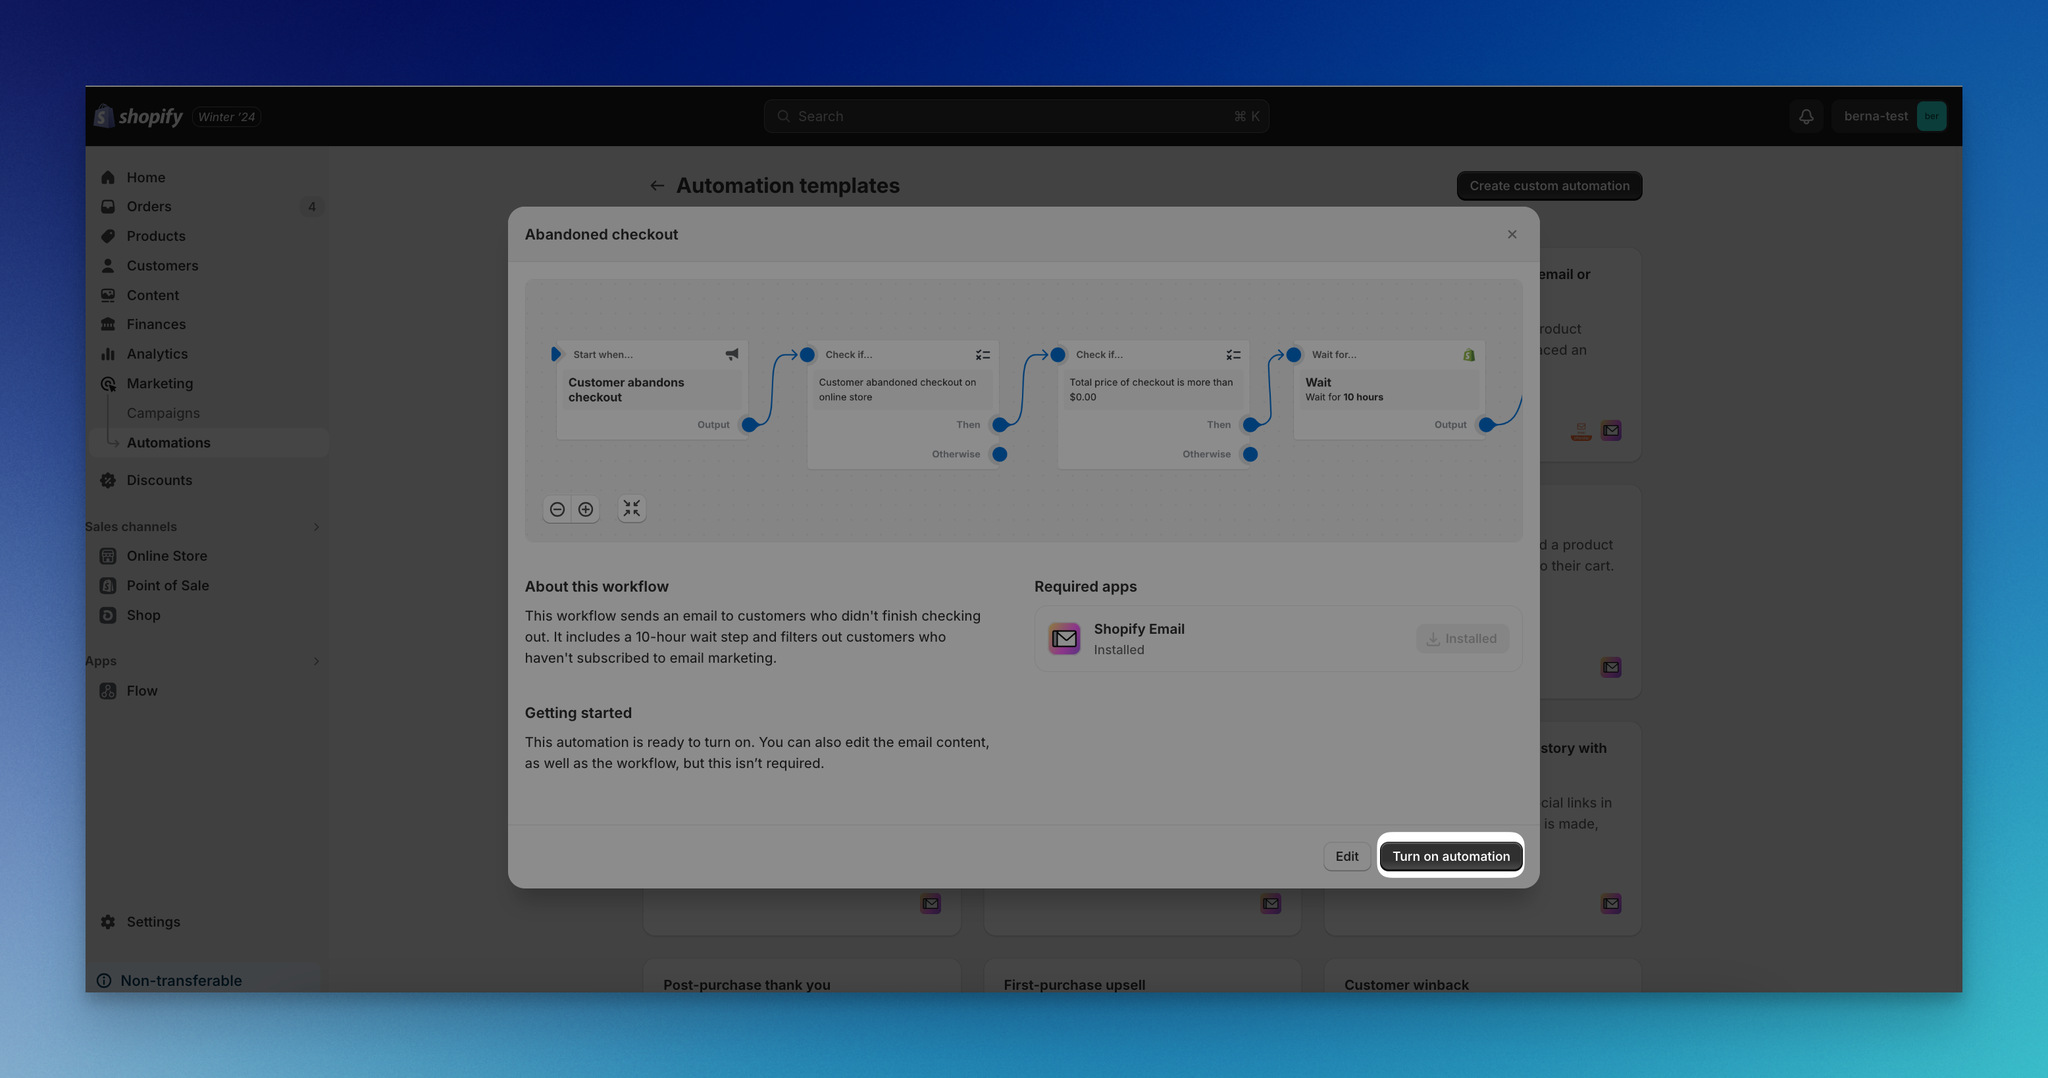Image resolution: width=2048 pixels, height=1078 pixels.
Task: Open Home in the sidebar
Action: coord(209,177)
